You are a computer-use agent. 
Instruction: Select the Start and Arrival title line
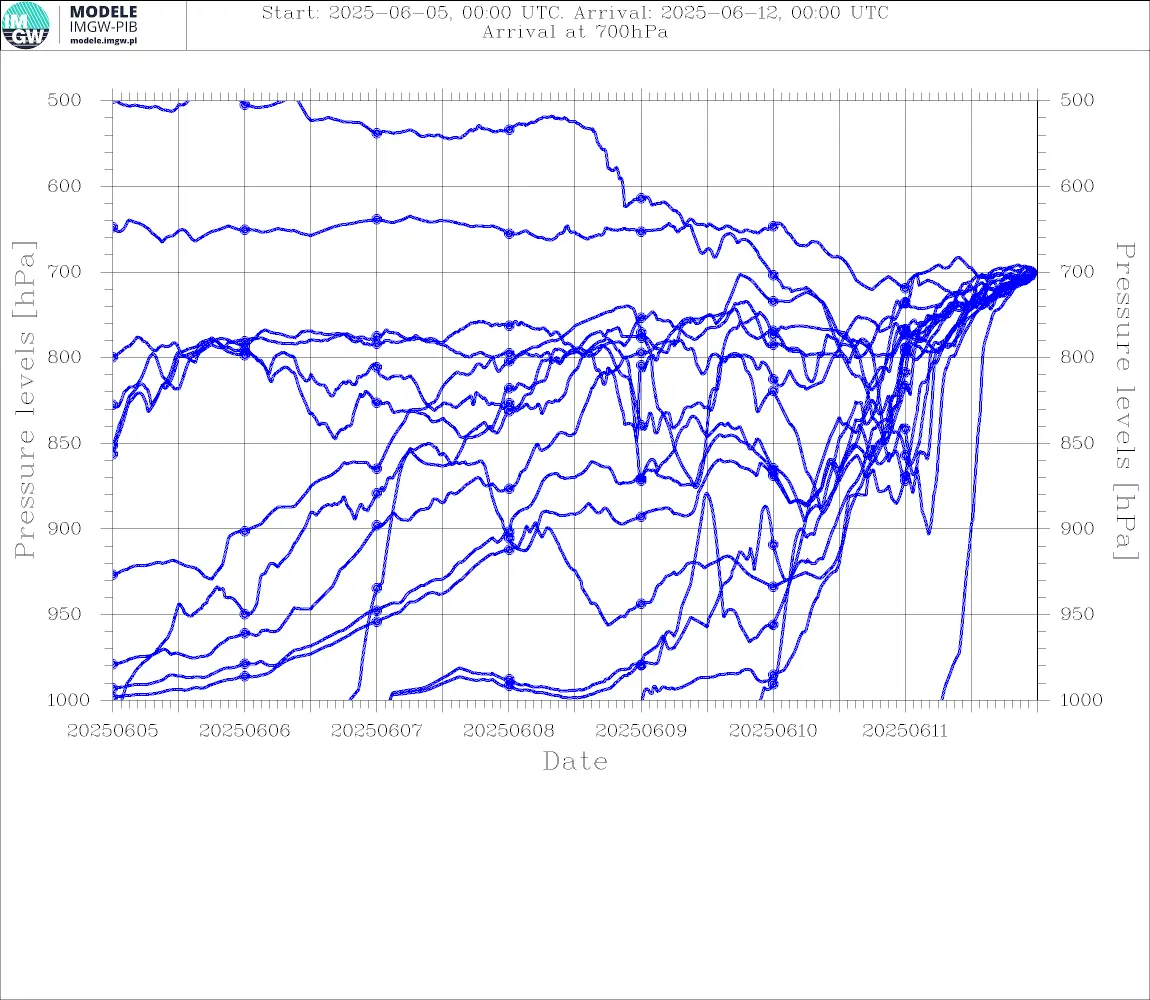[x=575, y=13]
